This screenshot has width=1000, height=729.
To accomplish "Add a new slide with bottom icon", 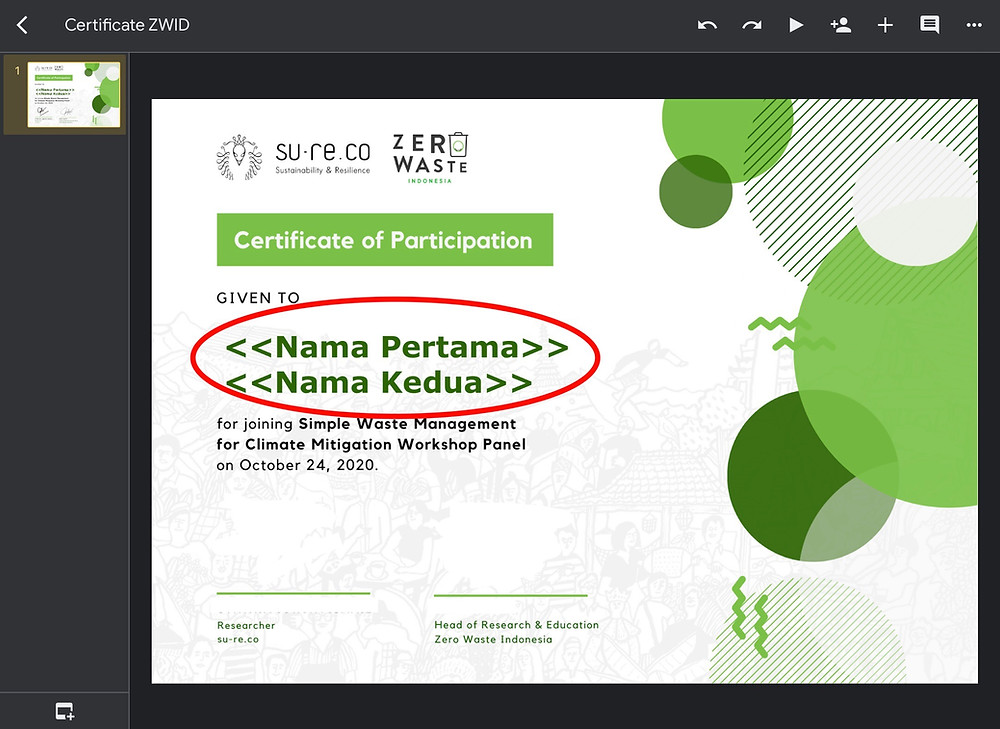I will [64, 711].
